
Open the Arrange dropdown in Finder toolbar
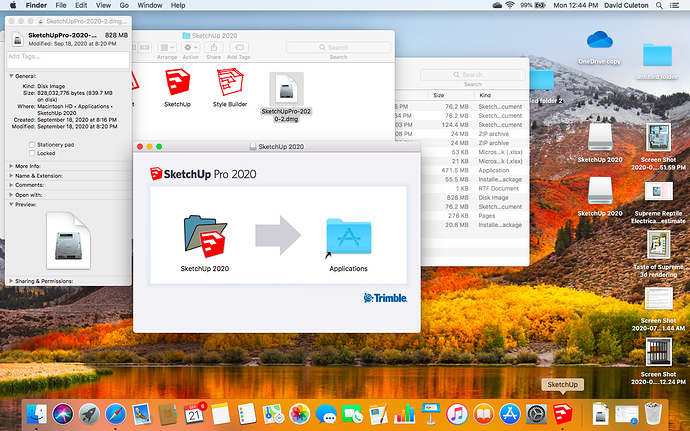(167, 47)
